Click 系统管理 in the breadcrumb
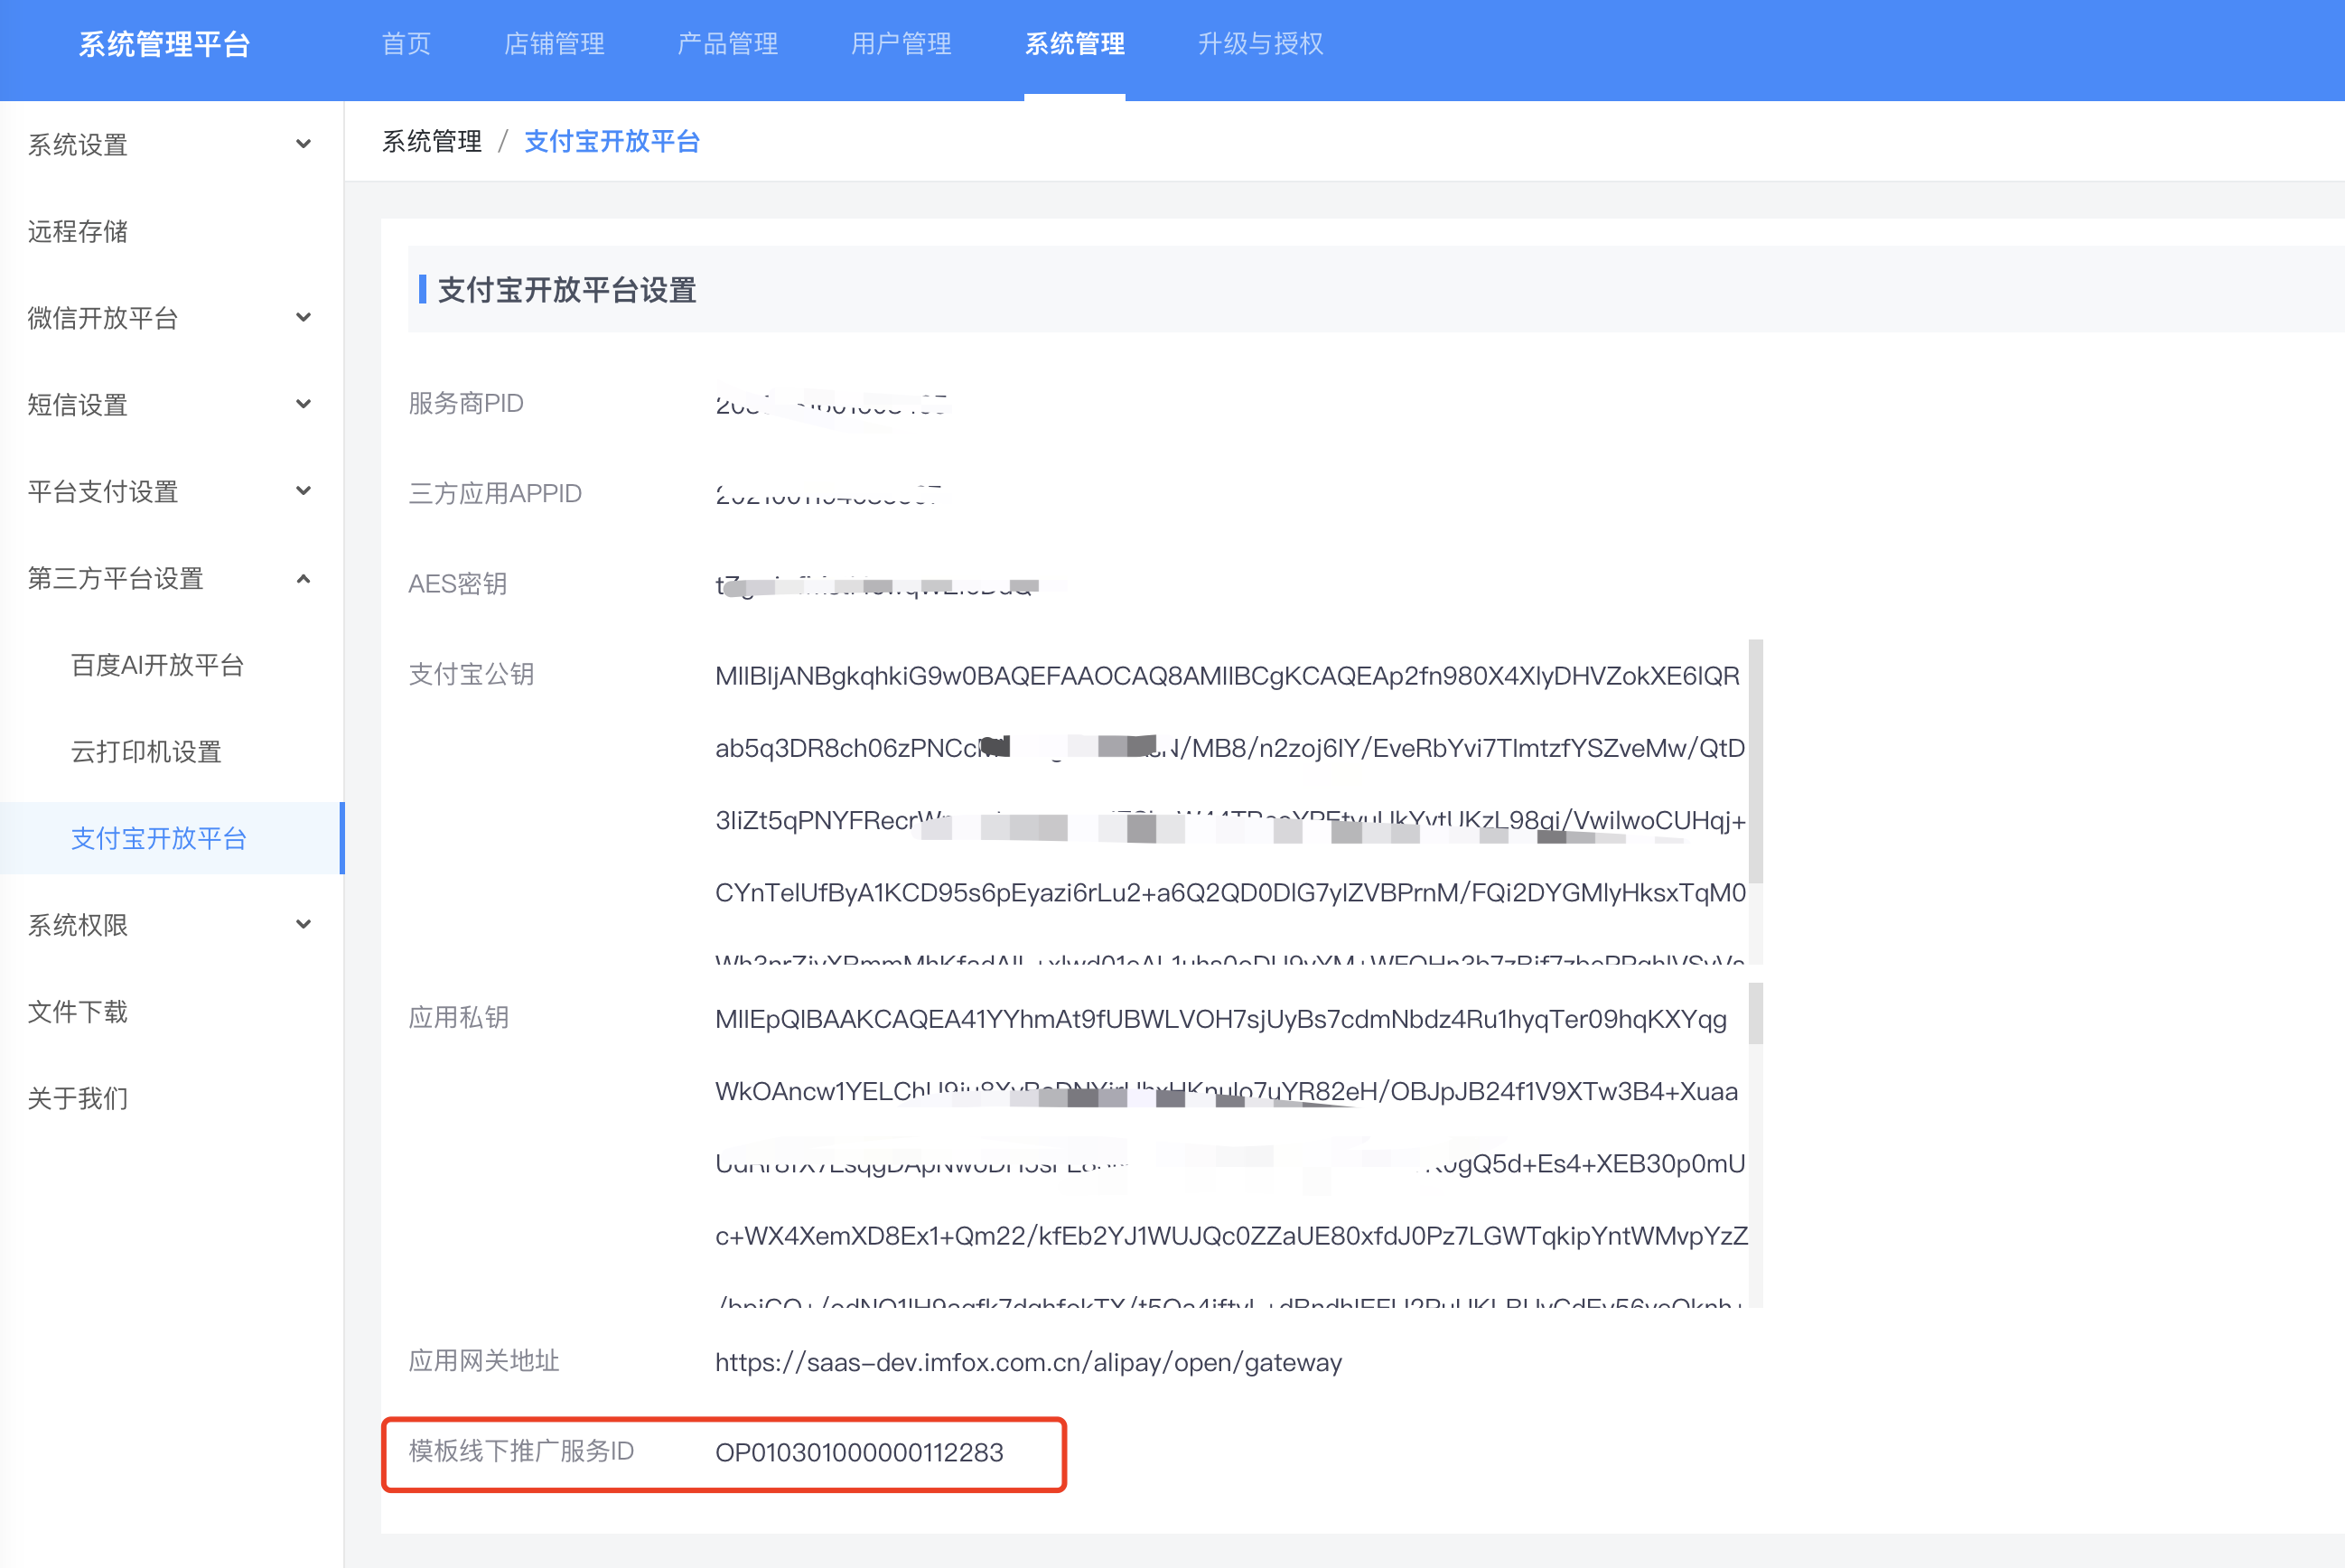The image size is (2345, 1568). 432,141
